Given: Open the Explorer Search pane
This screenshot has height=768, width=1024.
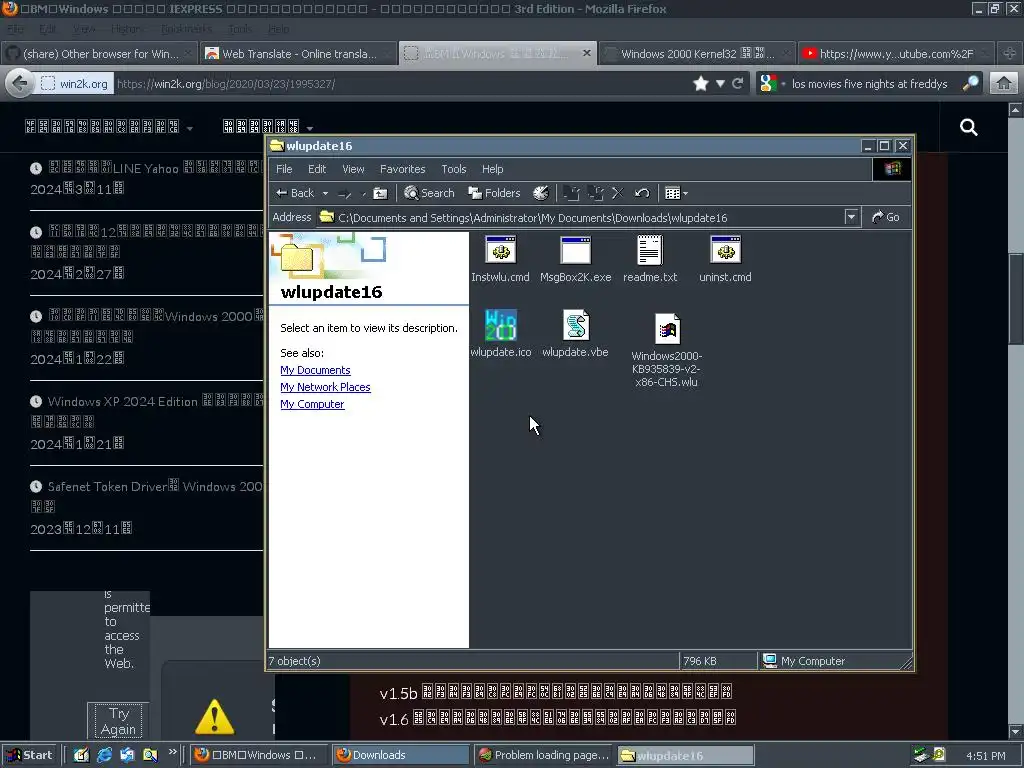Looking at the screenshot, I should pyautogui.click(x=429, y=193).
